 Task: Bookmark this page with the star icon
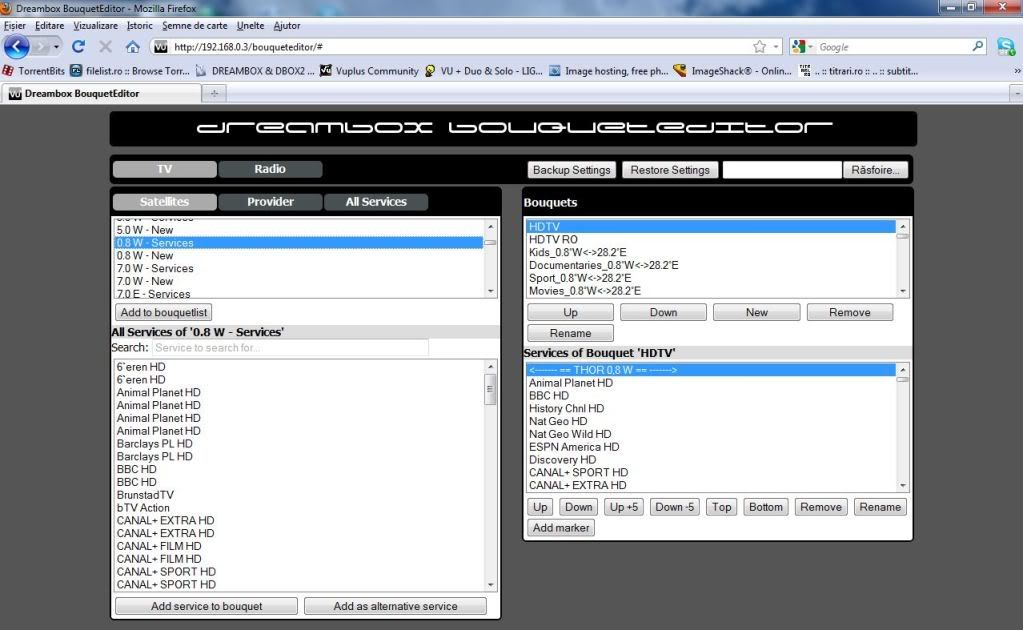click(x=760, y=47)
